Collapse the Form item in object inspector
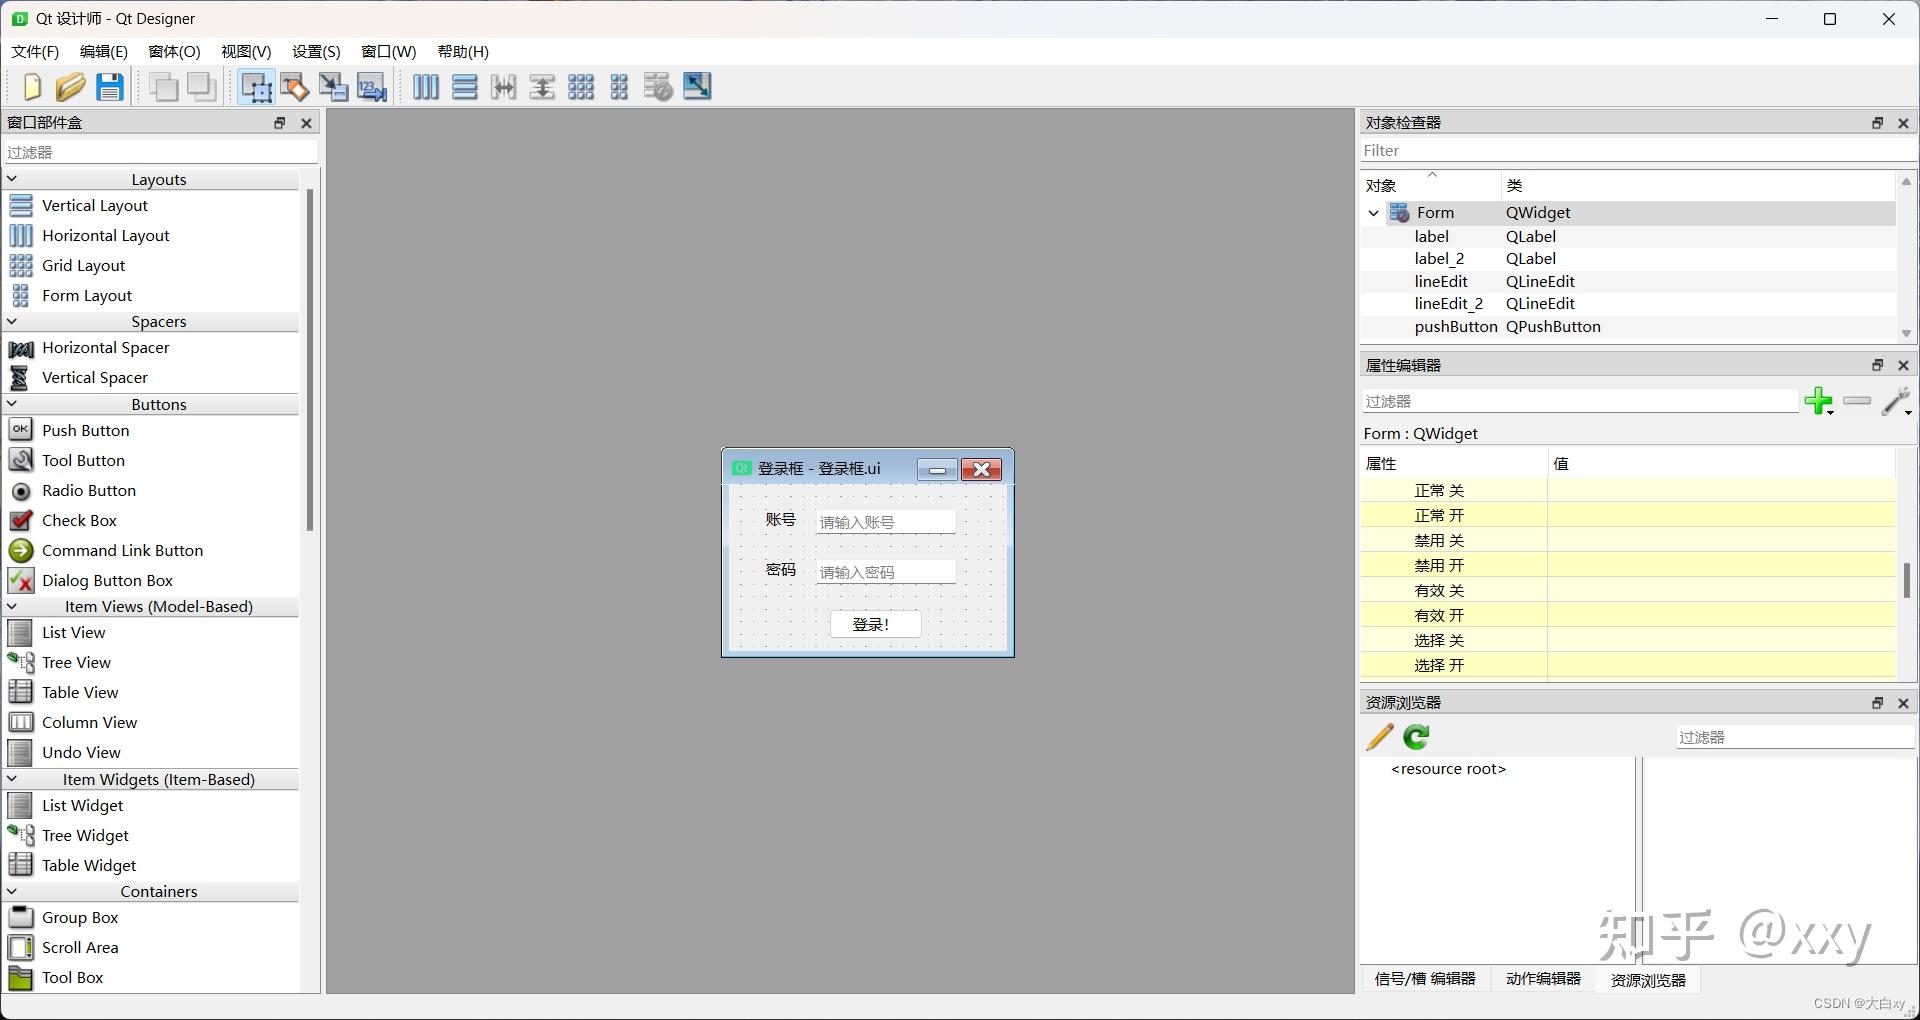The image size is (1920, 1020). 1373,212
